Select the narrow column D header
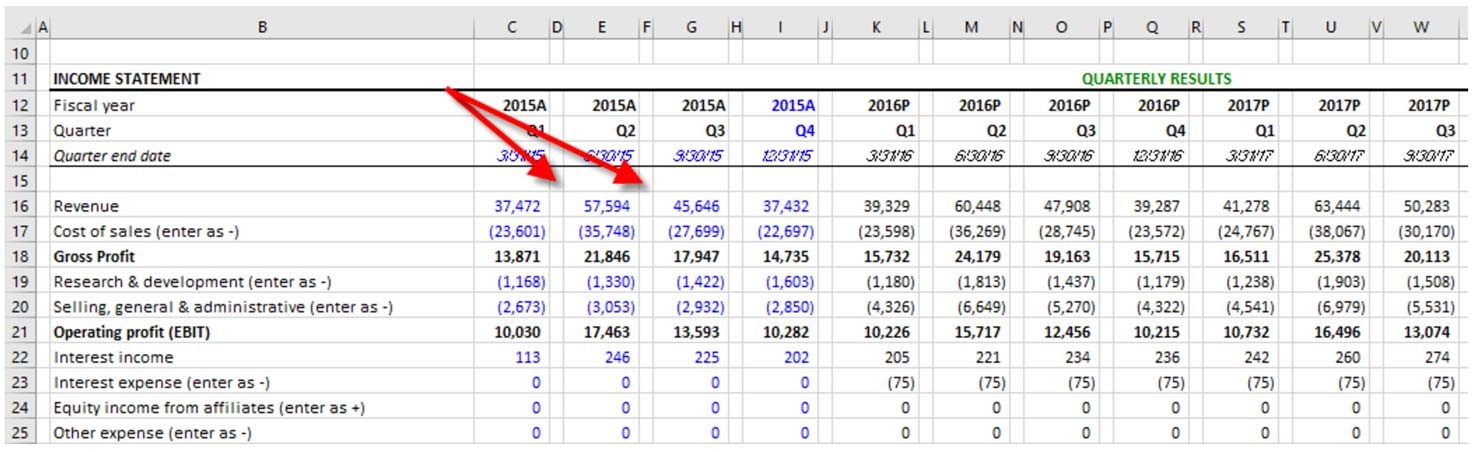Viewport: 1472px width, 452px height. (557, 29)
